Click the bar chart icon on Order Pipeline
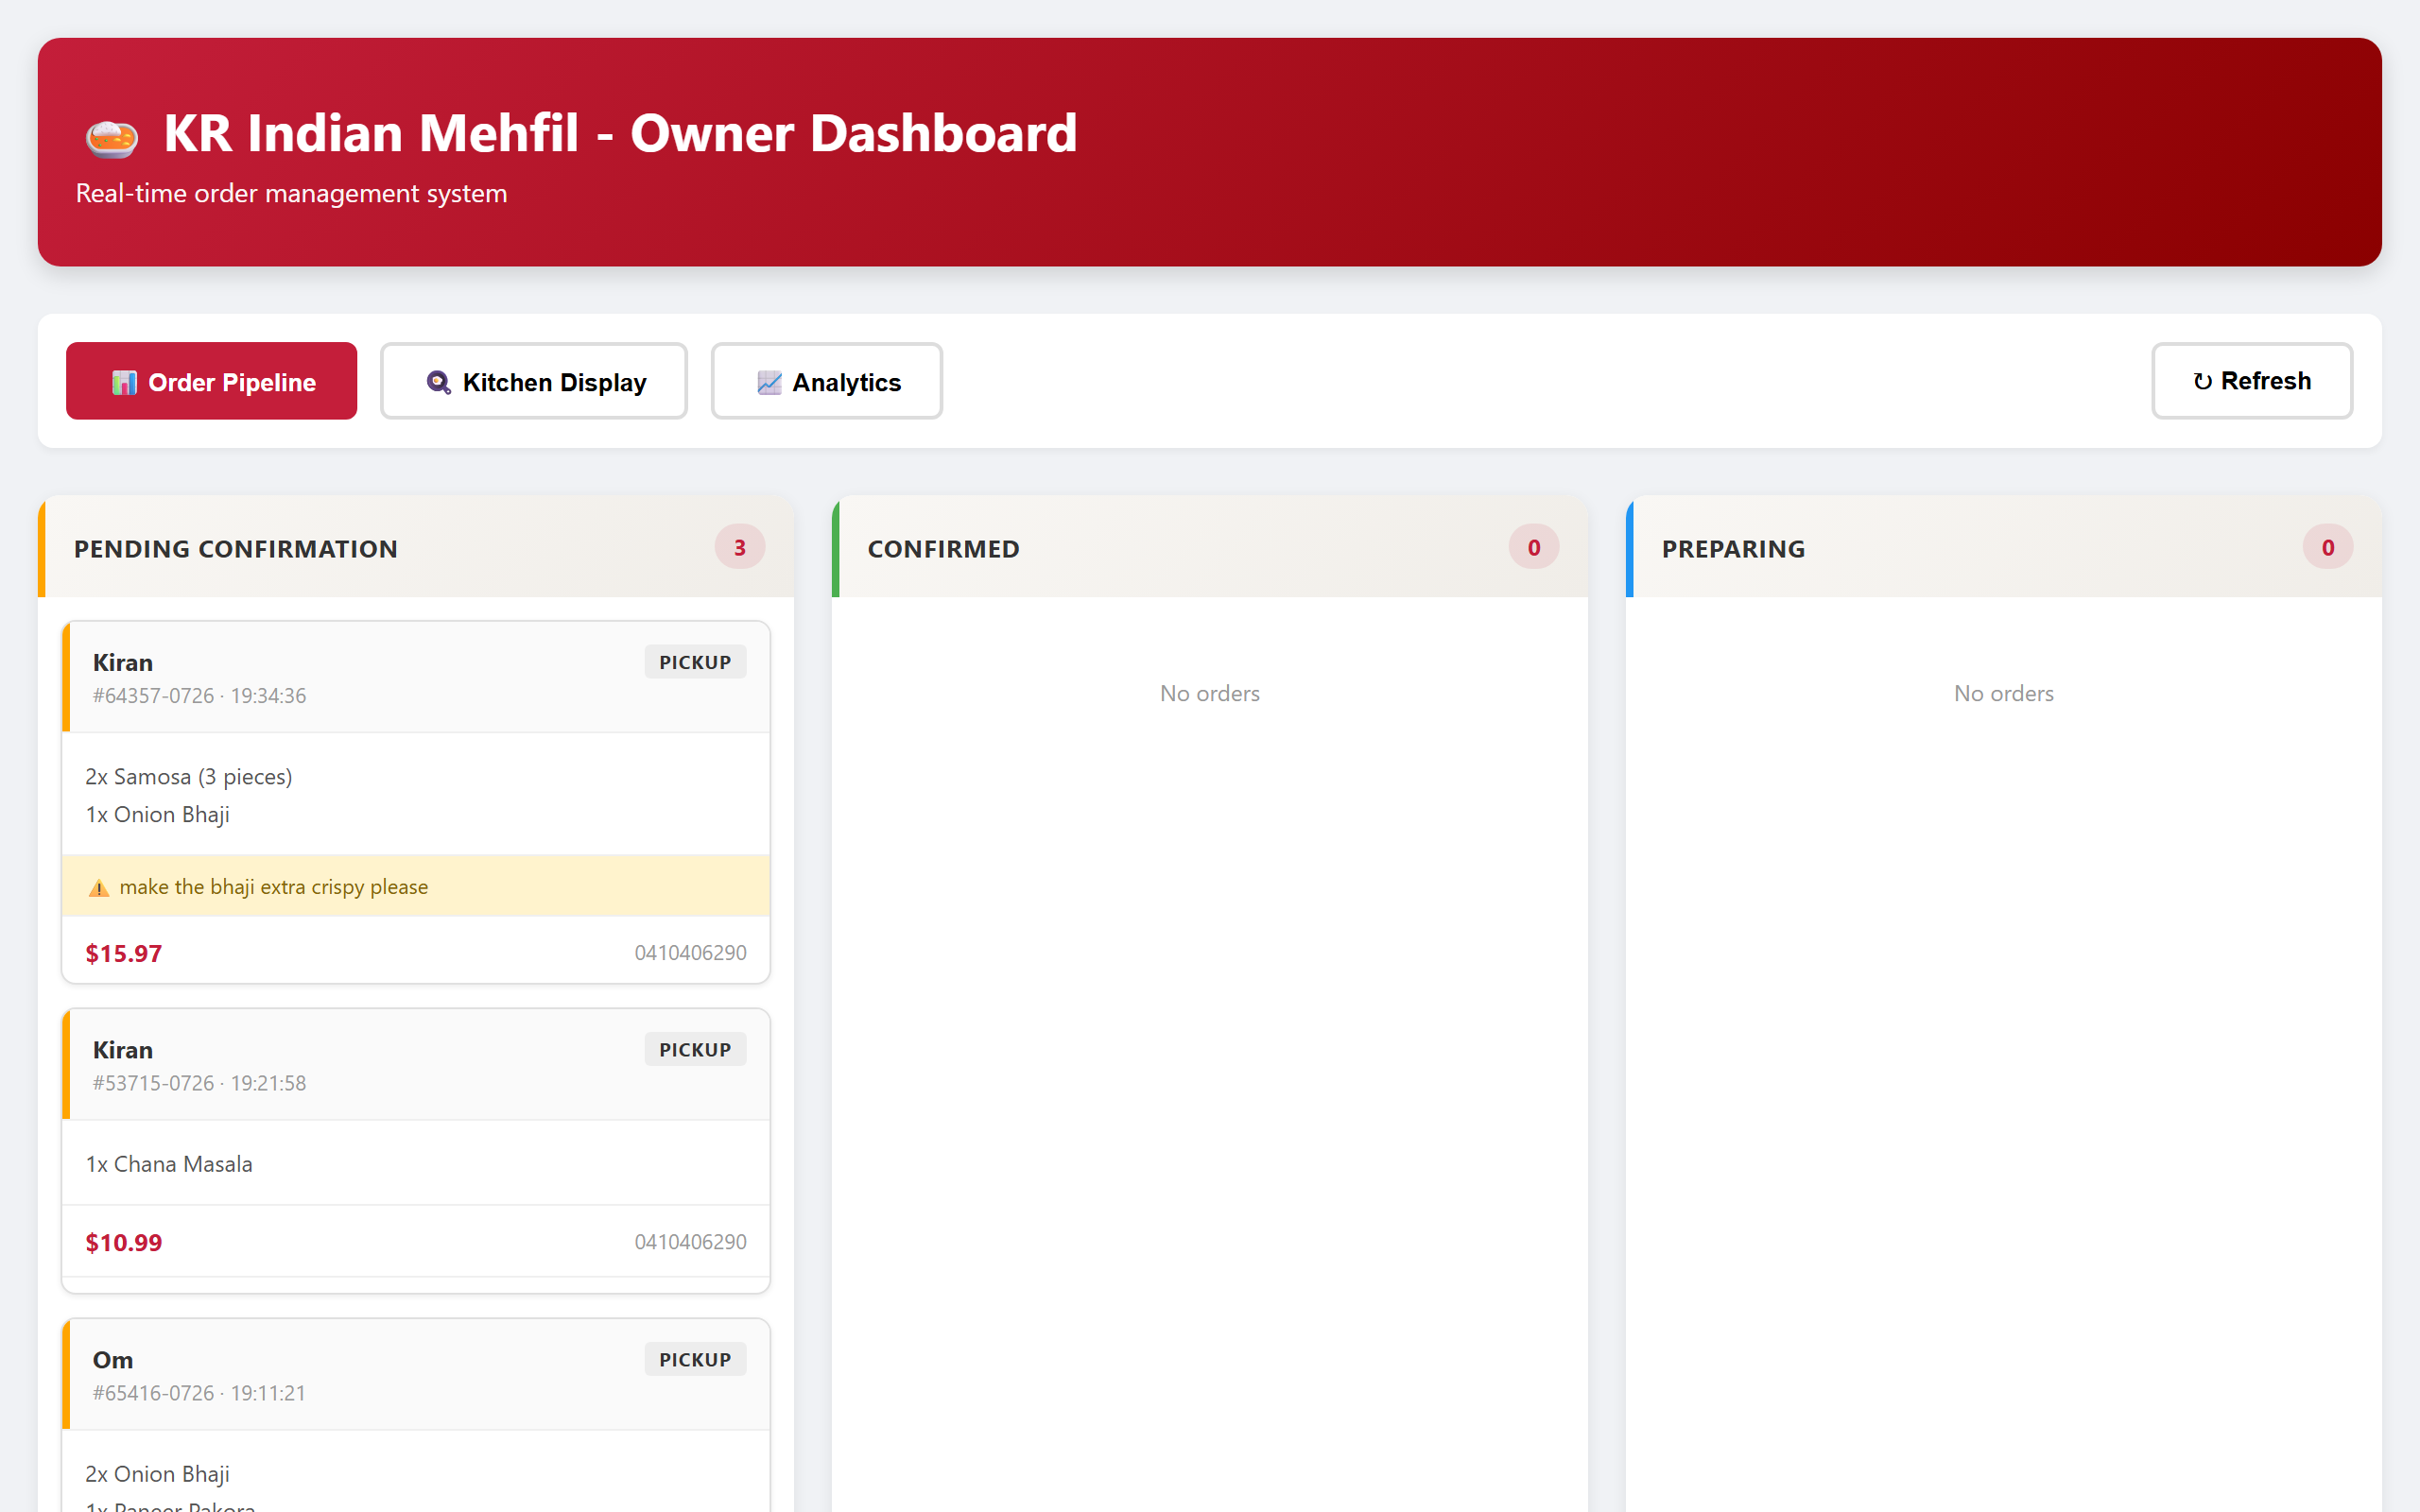The image size is (2420, 1512). (x=124, y=383)
